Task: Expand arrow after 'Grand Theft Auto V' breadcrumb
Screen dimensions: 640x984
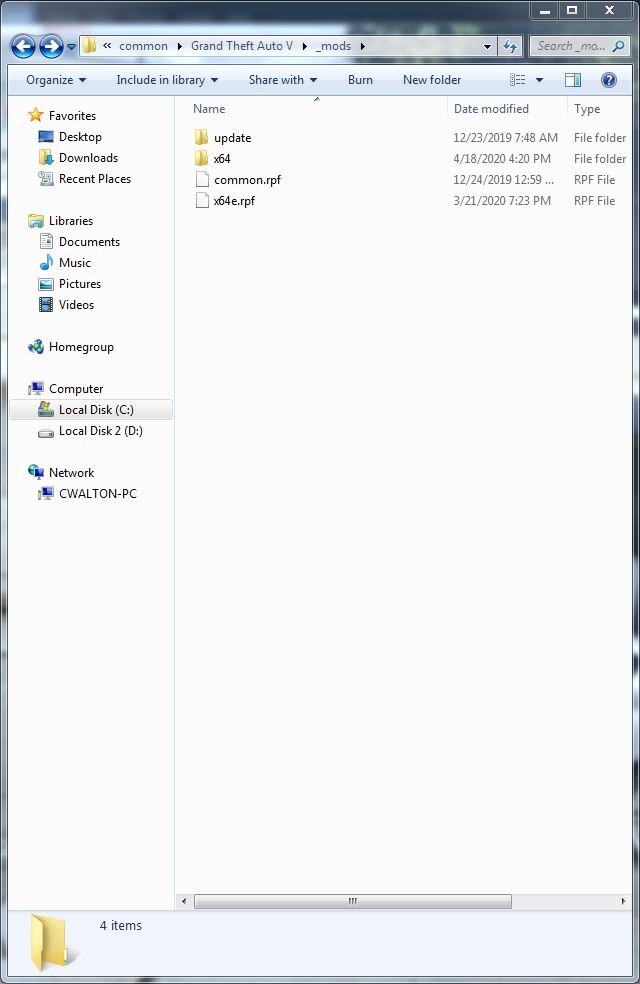Action: (304, 46)
